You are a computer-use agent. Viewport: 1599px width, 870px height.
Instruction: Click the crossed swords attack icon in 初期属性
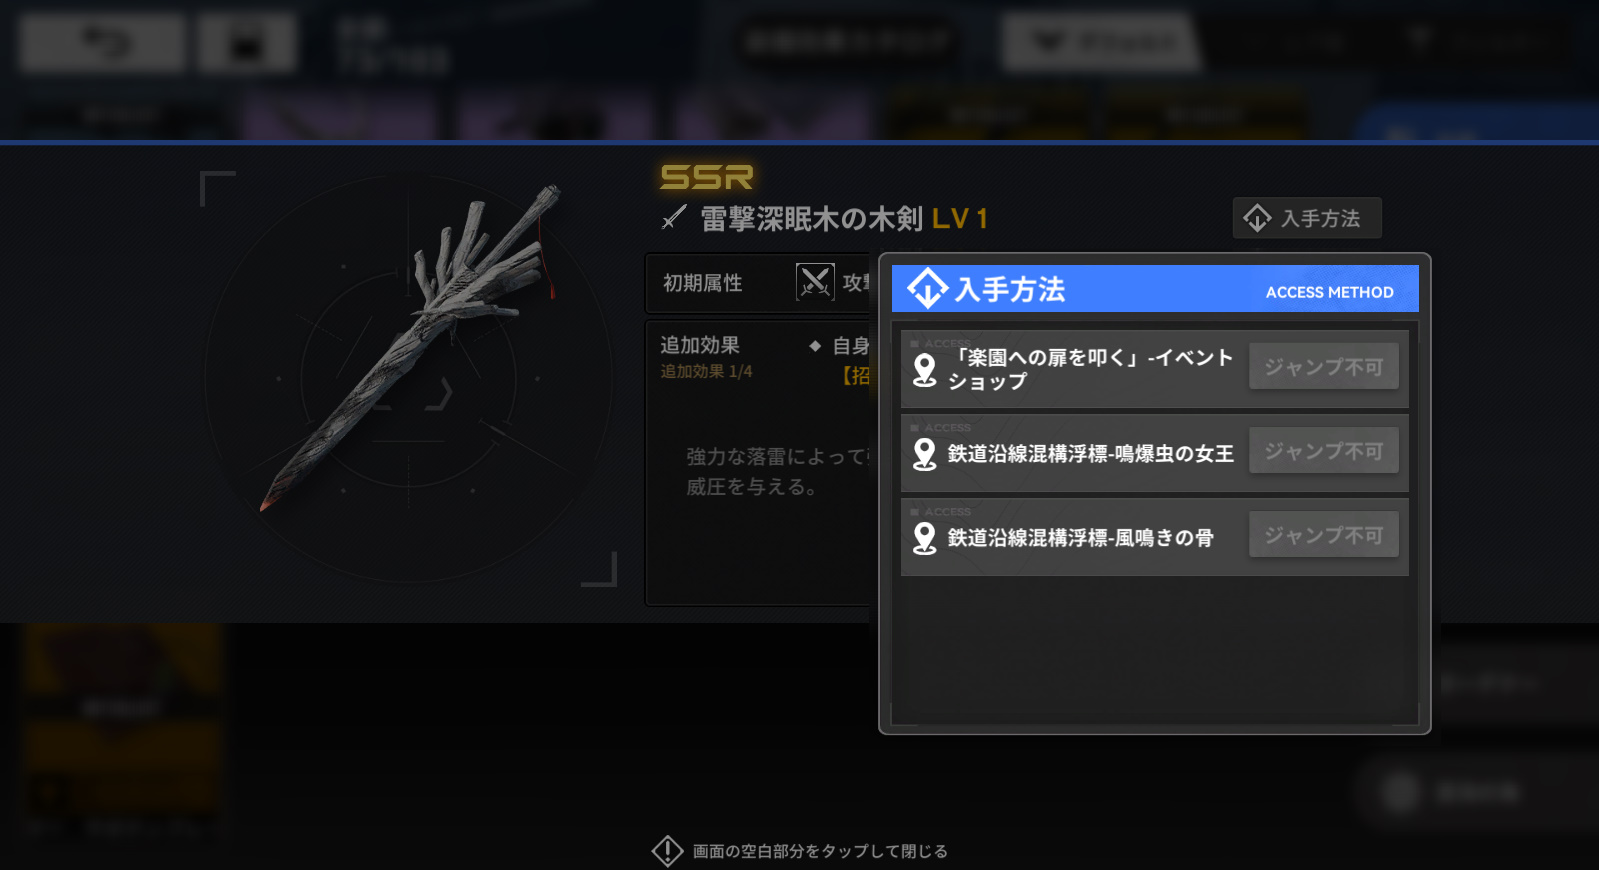[x=815, y=282]
